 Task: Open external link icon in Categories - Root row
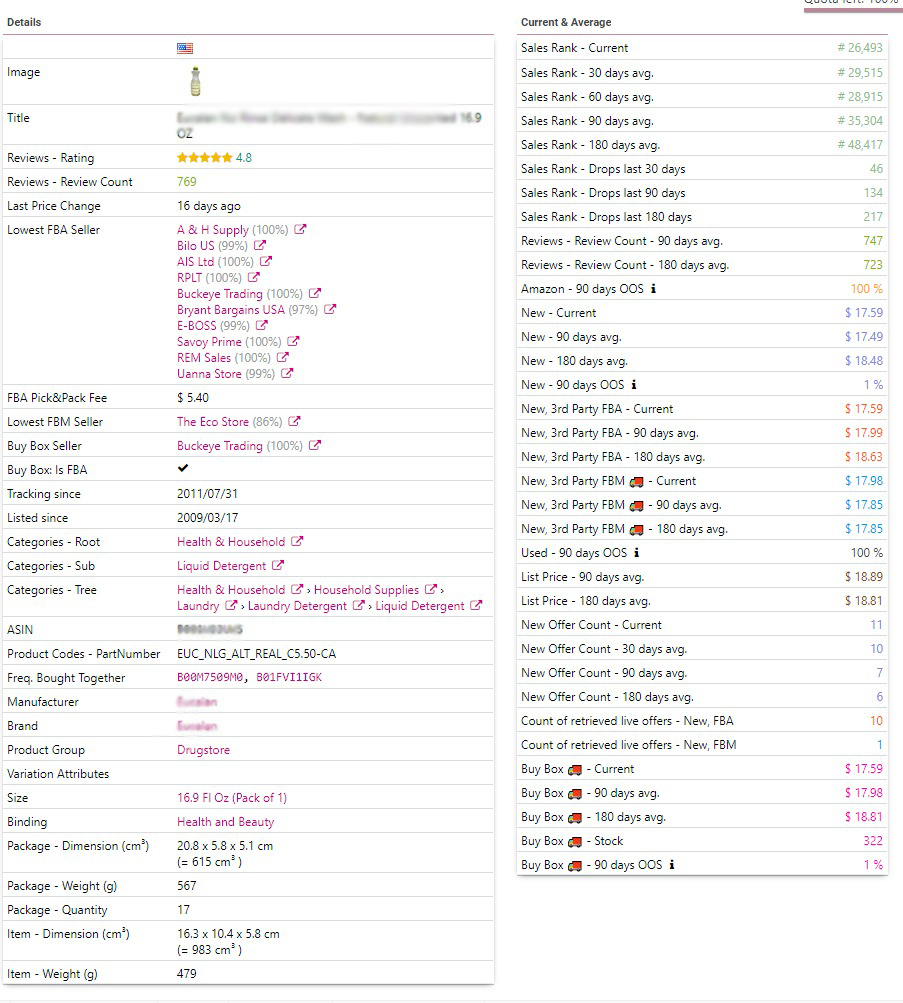pos(297,541)
